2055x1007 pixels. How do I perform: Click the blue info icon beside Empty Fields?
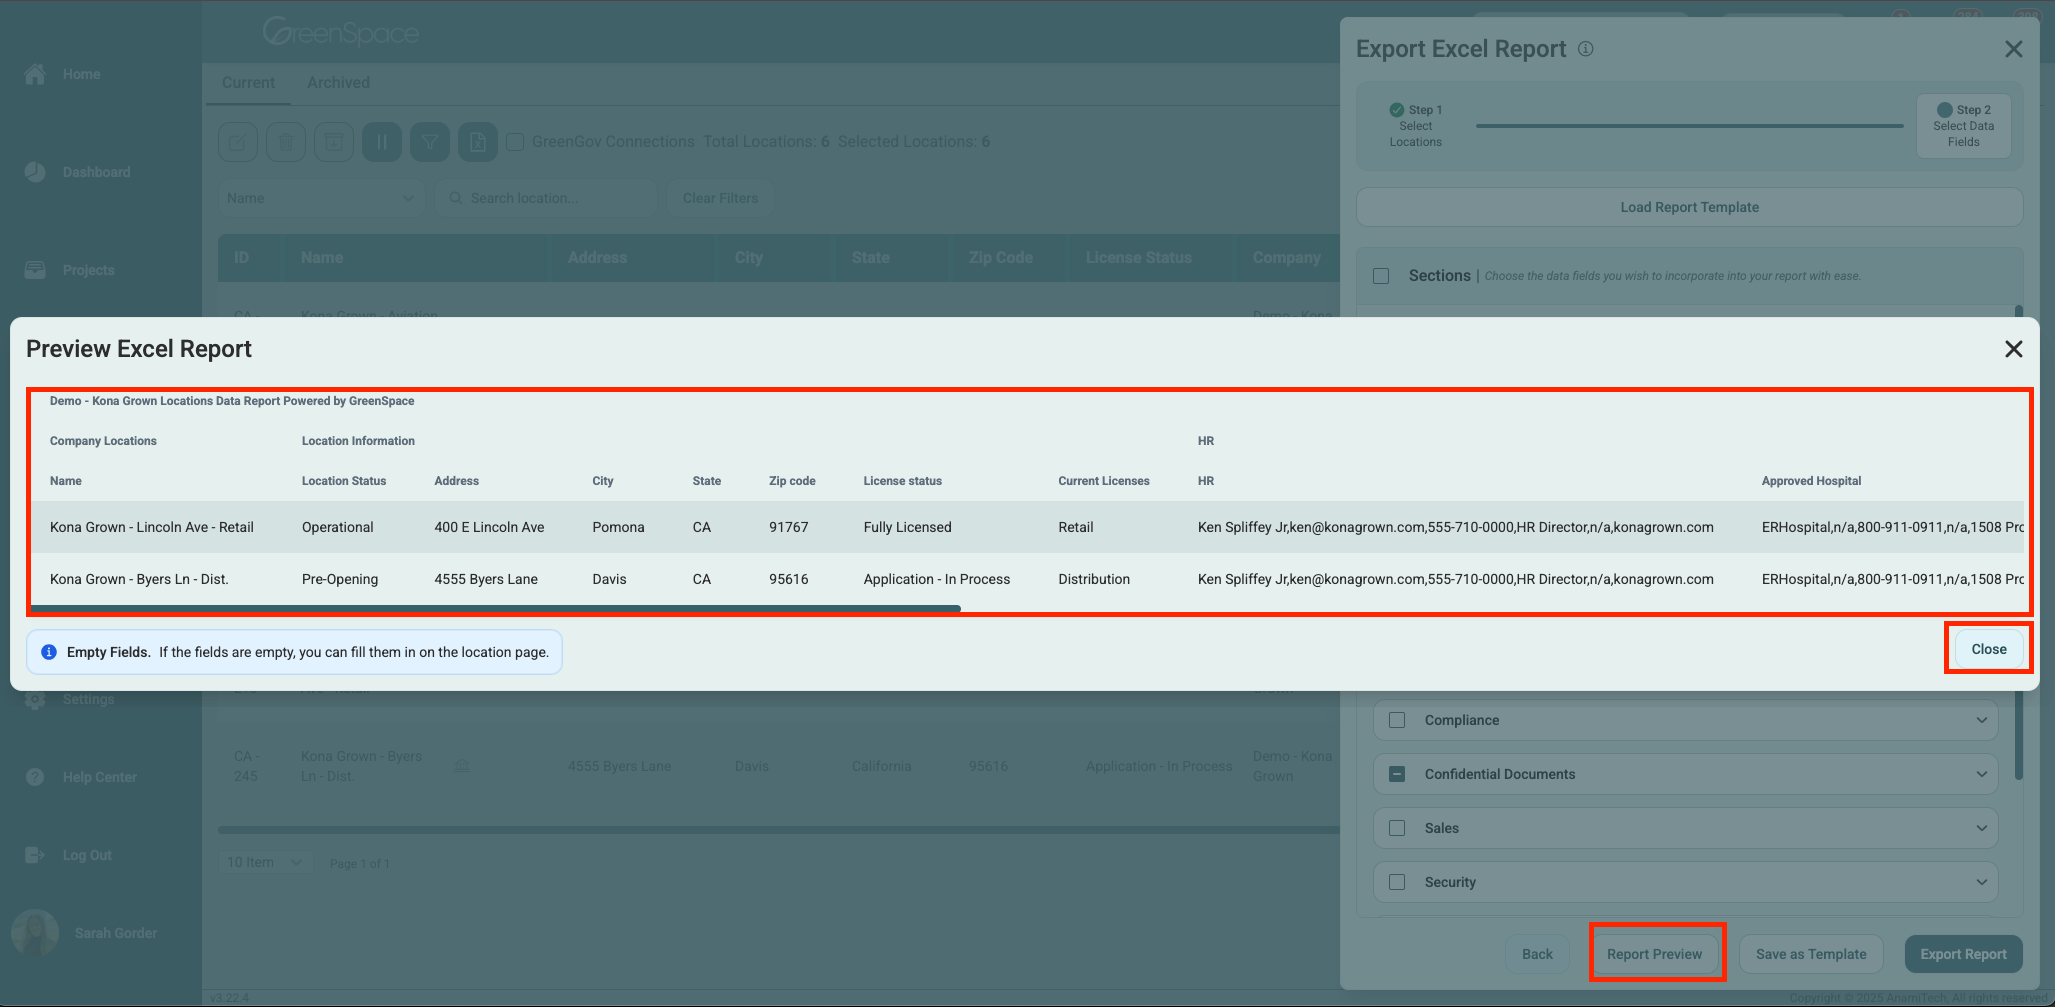(49, 652)
